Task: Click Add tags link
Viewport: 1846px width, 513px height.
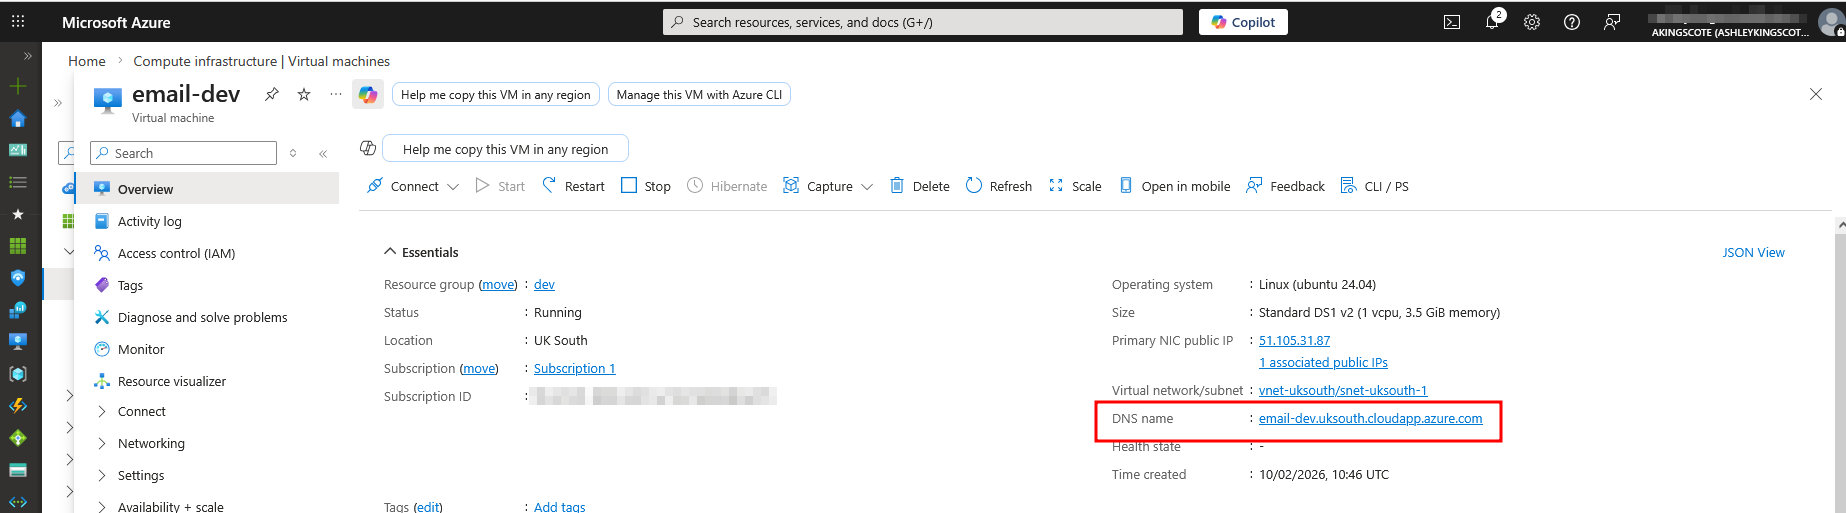Action: 559,506
